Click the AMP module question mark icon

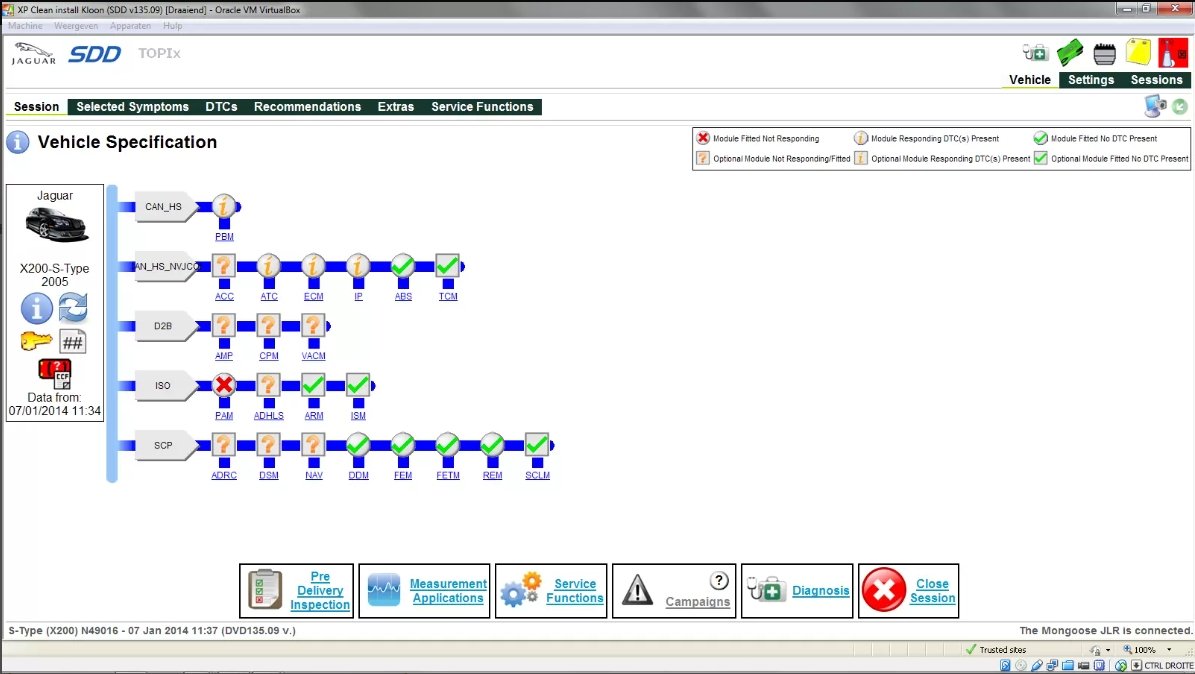tap(224, 326)
